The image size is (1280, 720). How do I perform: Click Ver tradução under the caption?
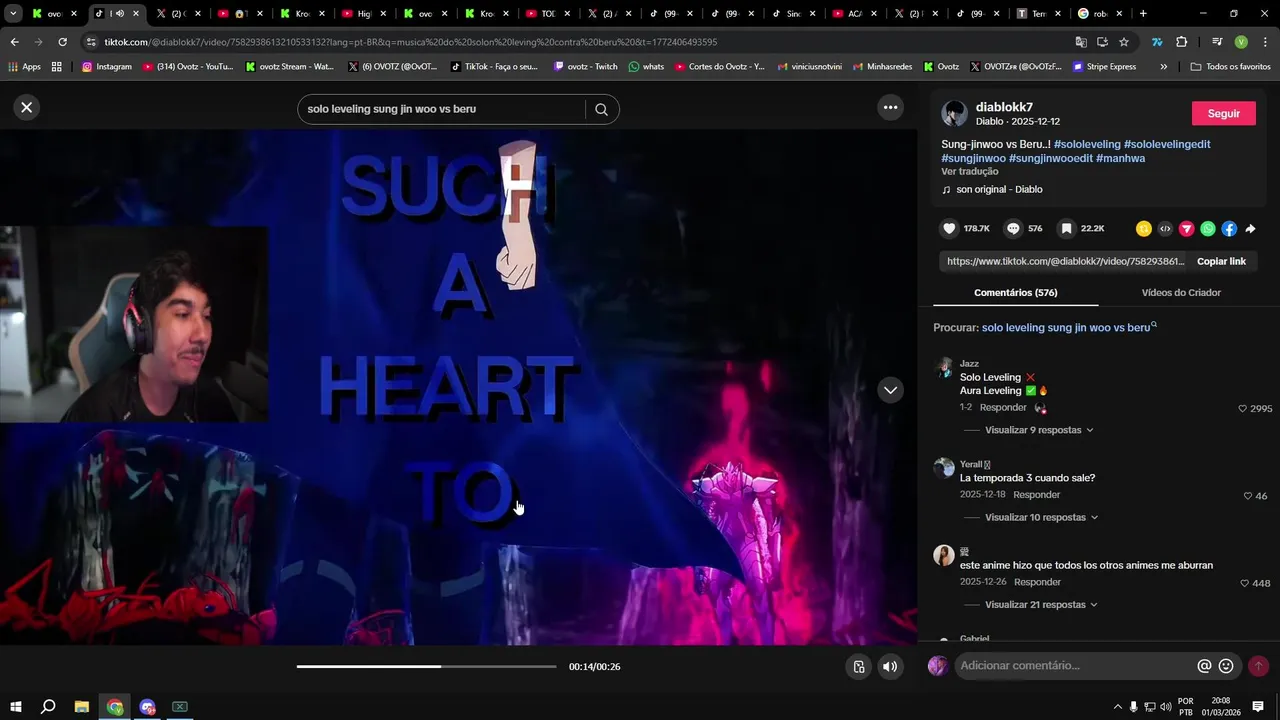[x=969, y=172]
